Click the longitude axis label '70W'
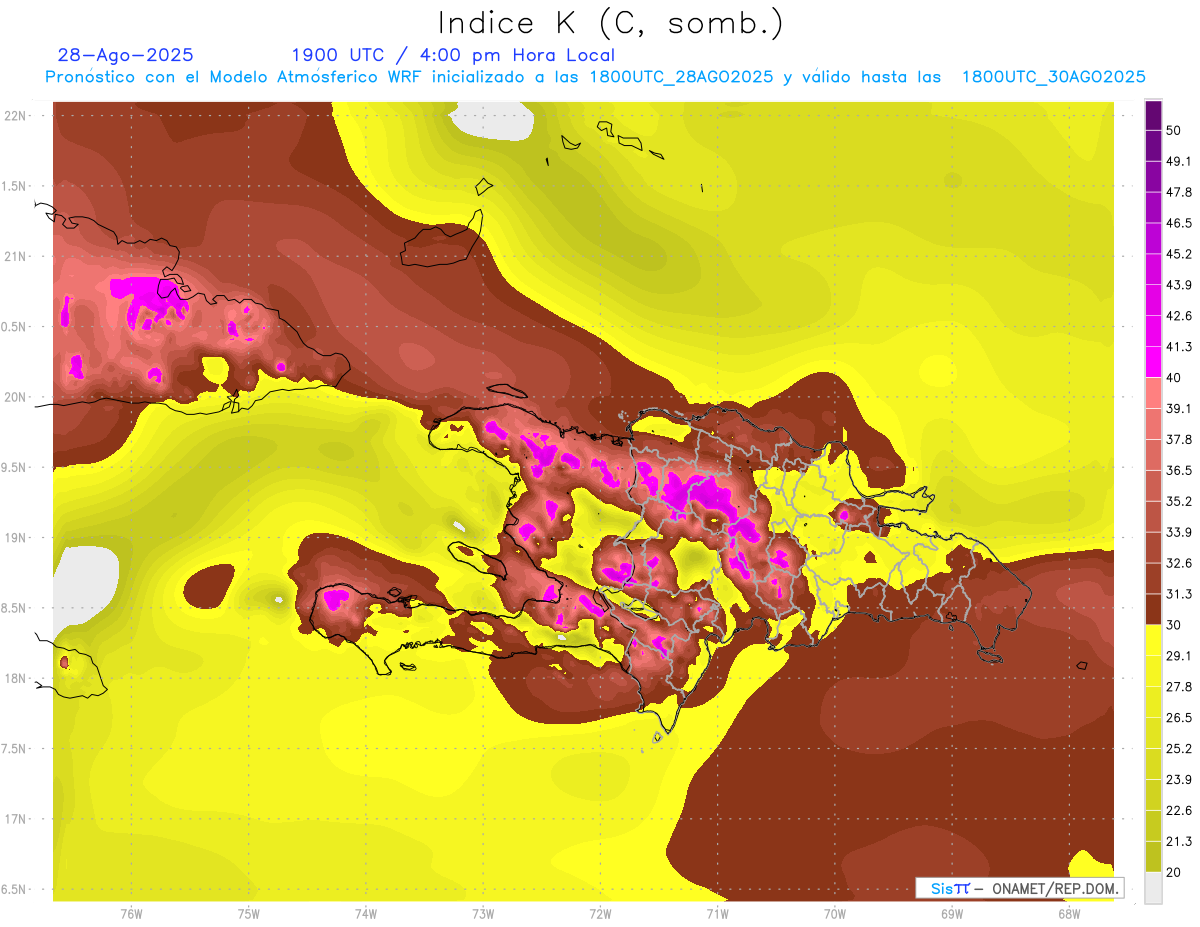The image size is (1200, 927). [x=835, y=913]
